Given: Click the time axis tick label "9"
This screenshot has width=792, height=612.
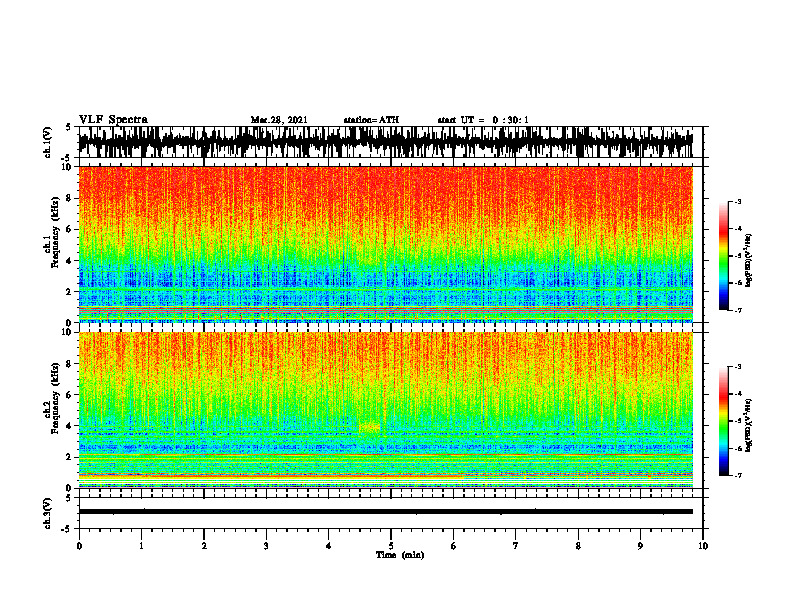Looking at the screenshot, I should click(x=640, y=546).
